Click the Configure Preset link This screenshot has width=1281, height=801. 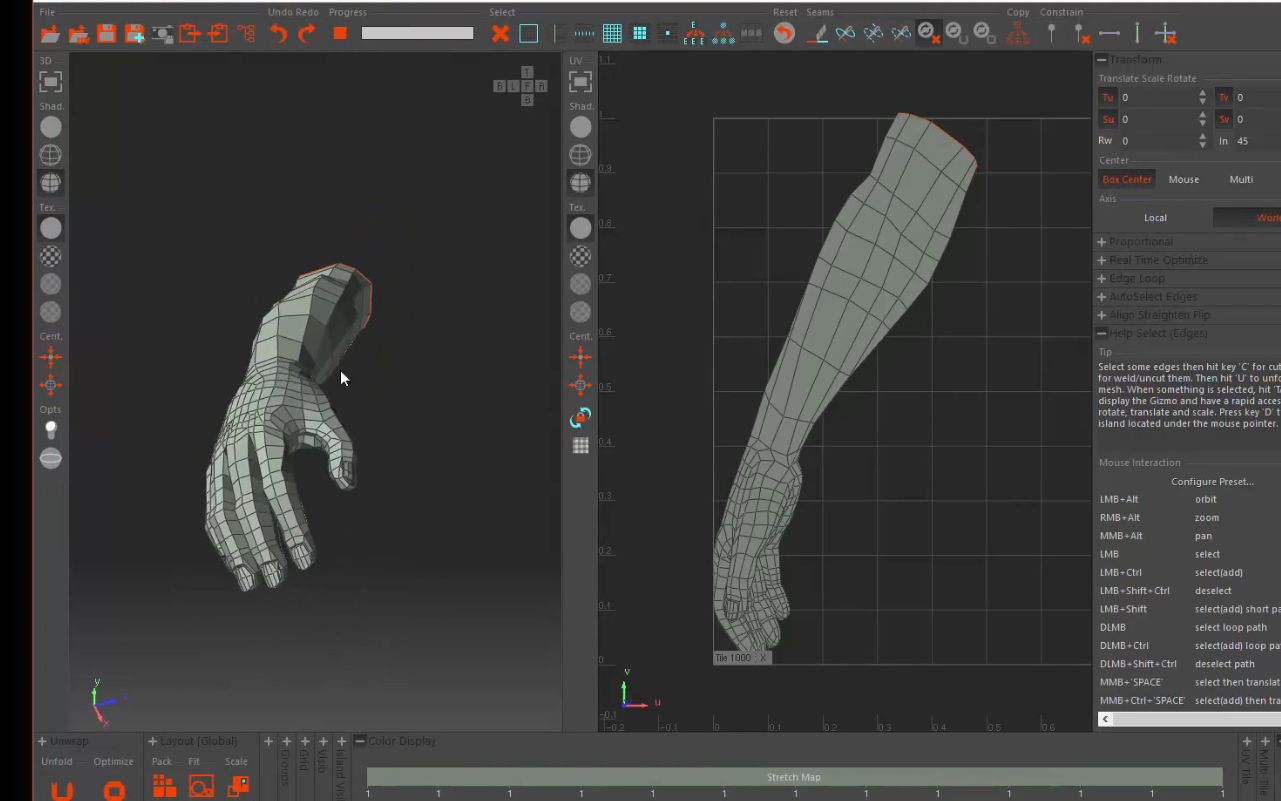tap(1212, 481)
